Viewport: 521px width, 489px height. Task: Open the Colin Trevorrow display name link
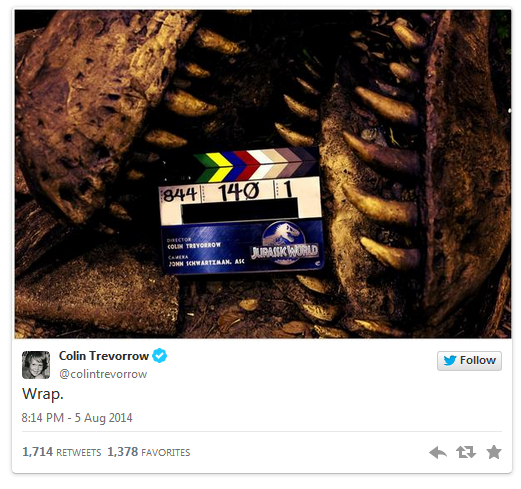104,356
